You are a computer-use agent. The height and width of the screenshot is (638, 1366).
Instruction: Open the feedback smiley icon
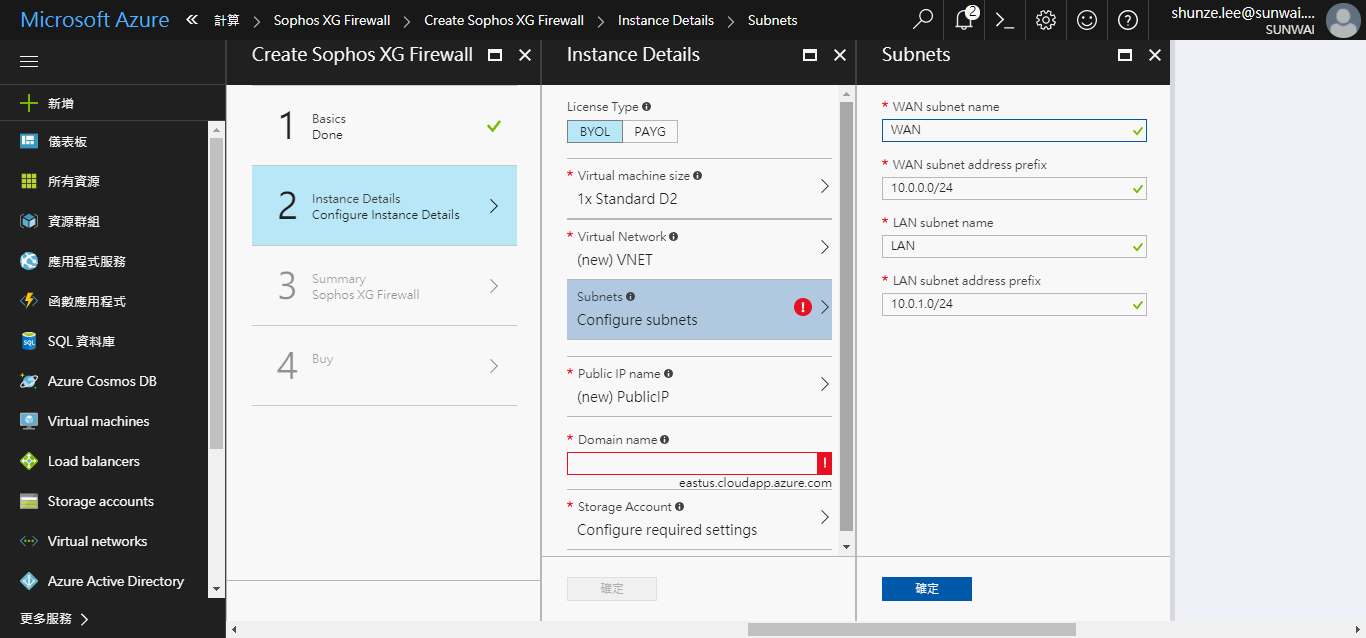tap(1087, 19)
